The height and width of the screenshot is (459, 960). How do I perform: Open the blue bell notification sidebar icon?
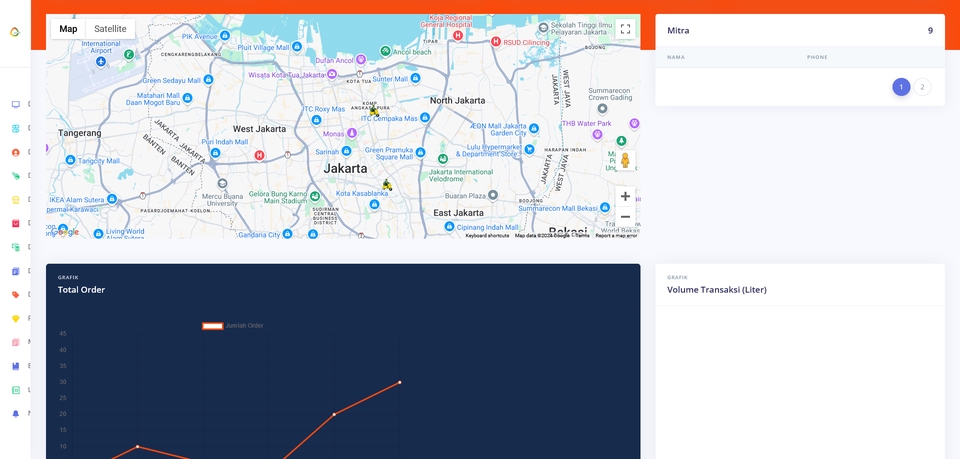(x=16, y=414)
